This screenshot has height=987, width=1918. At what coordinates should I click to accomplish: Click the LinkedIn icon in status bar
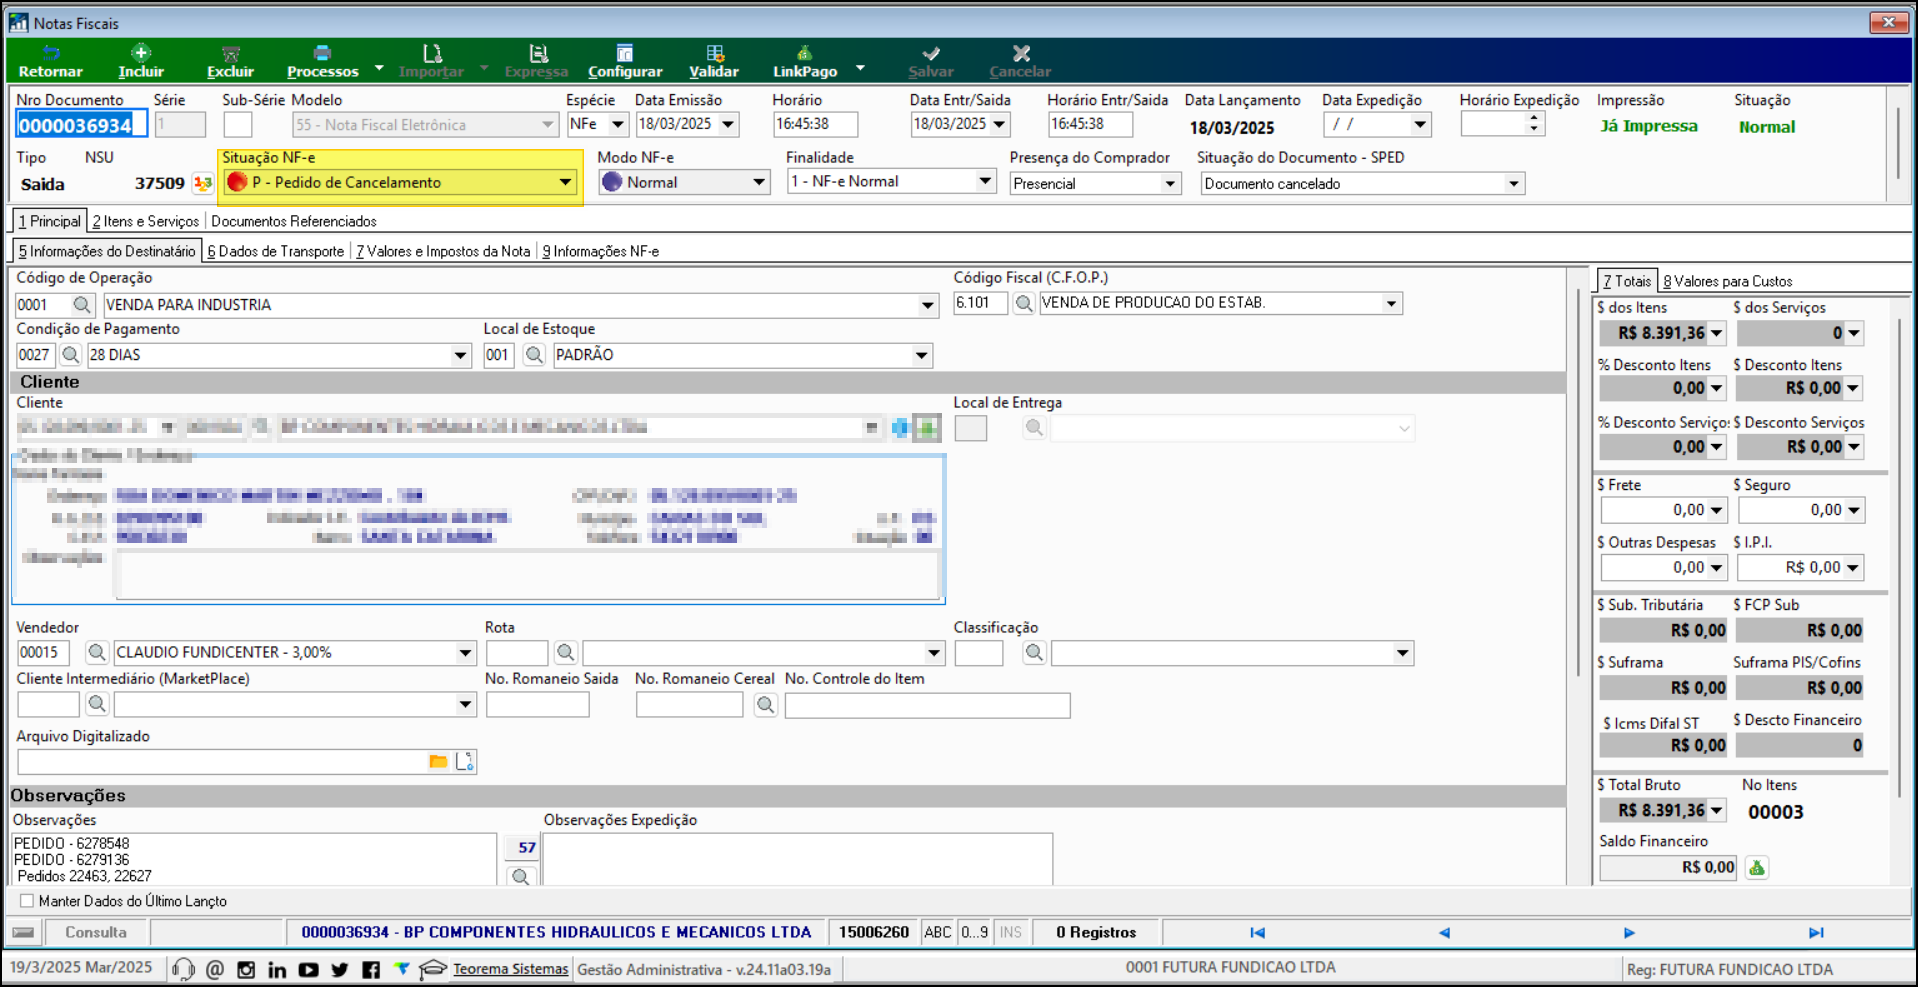coord(277,970)
